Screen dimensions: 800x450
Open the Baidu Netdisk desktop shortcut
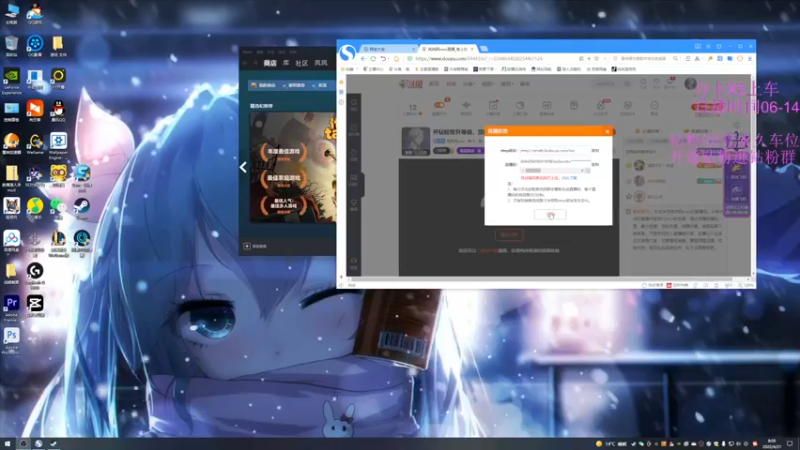click(11, 241)
